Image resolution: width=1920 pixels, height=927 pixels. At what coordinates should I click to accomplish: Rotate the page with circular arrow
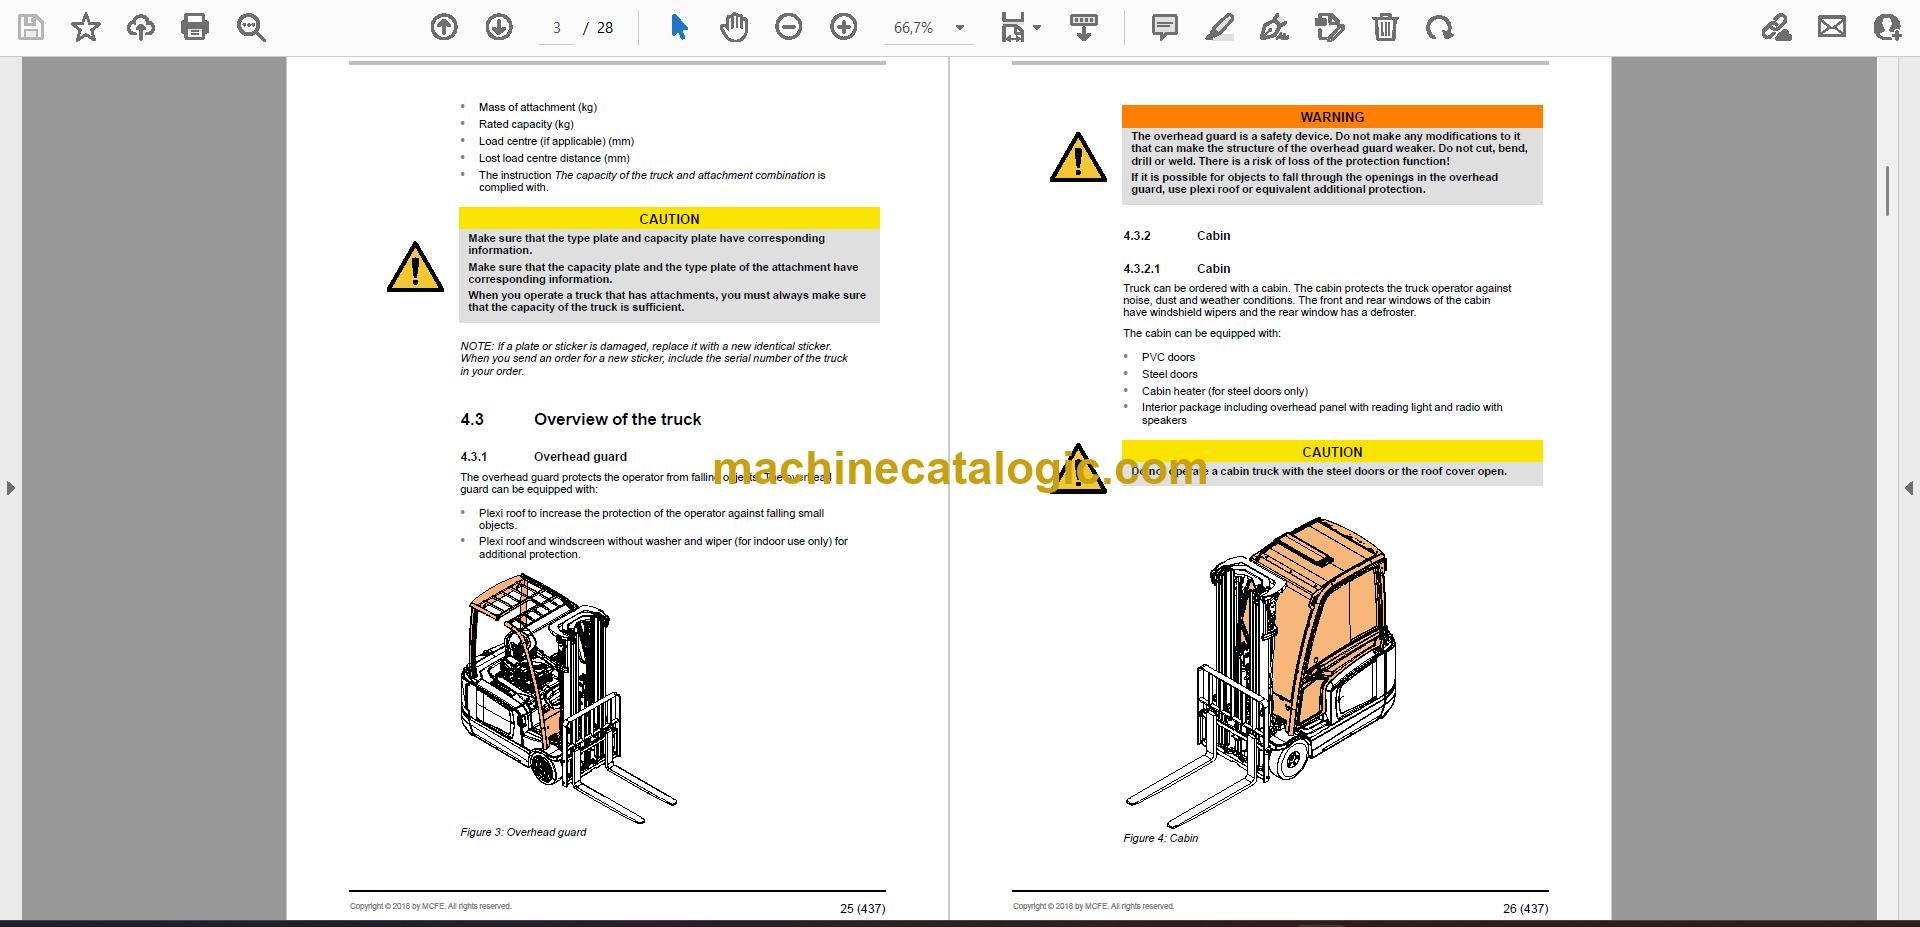coord(1440,28)
